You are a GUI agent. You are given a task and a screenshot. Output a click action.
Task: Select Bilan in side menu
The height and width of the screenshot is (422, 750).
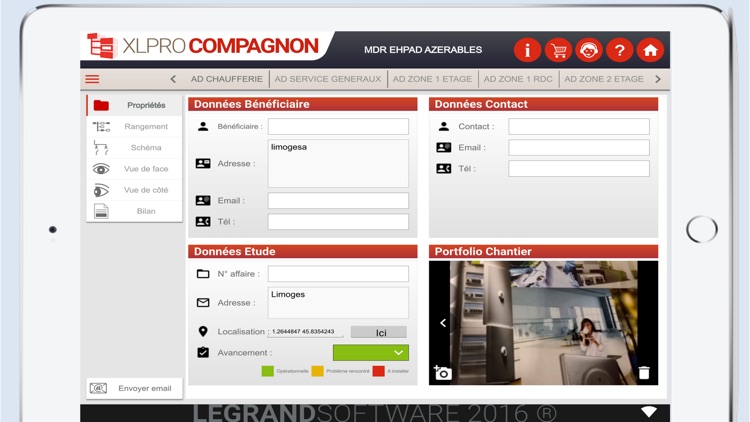[134, 211]
